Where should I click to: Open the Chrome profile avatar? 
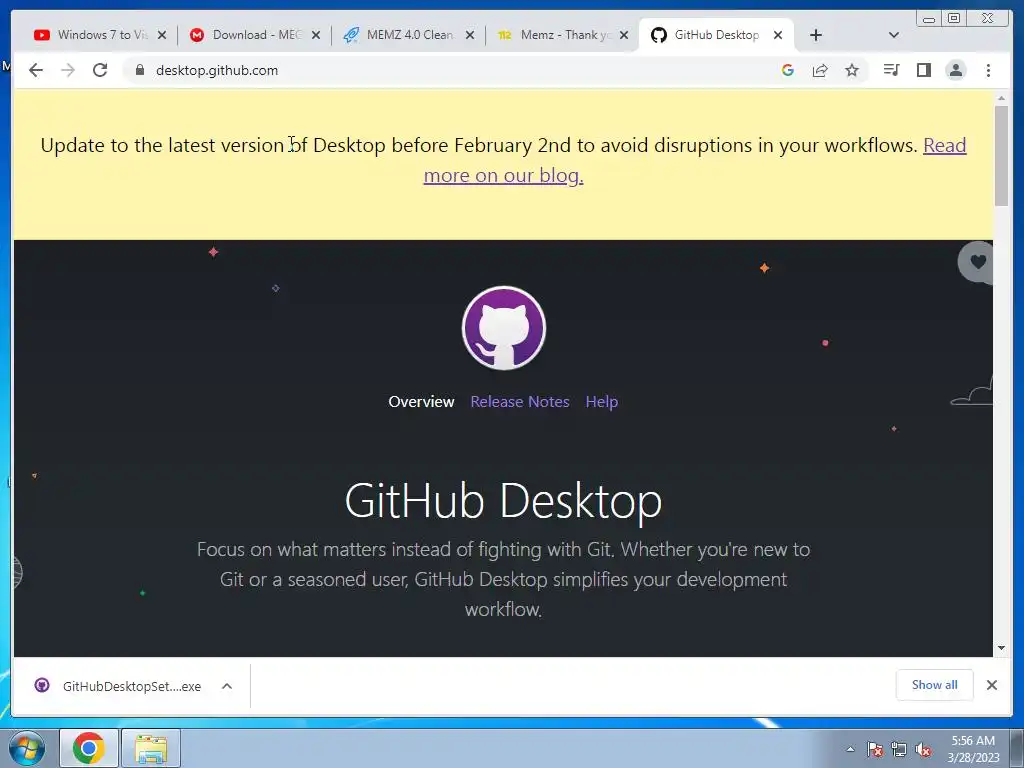coord(955,70)
